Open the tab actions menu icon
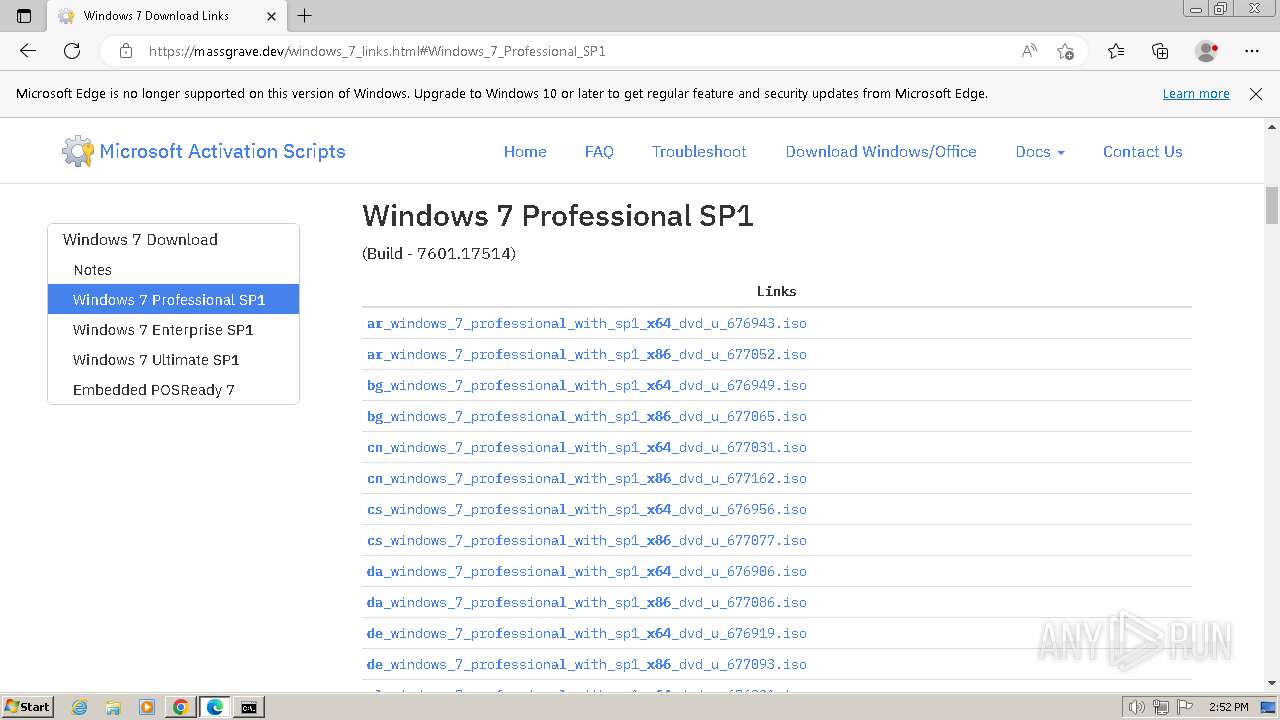The image size is (1280, 720). click(24, 16)
